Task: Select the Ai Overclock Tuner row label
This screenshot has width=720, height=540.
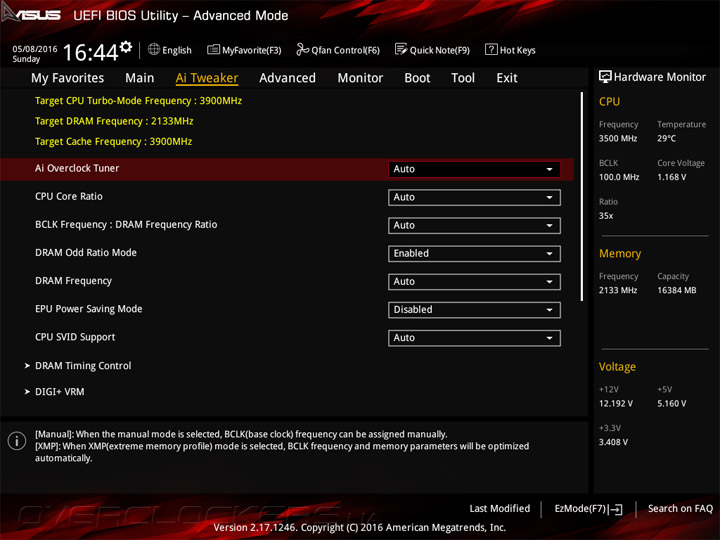Action: point(77,168)
